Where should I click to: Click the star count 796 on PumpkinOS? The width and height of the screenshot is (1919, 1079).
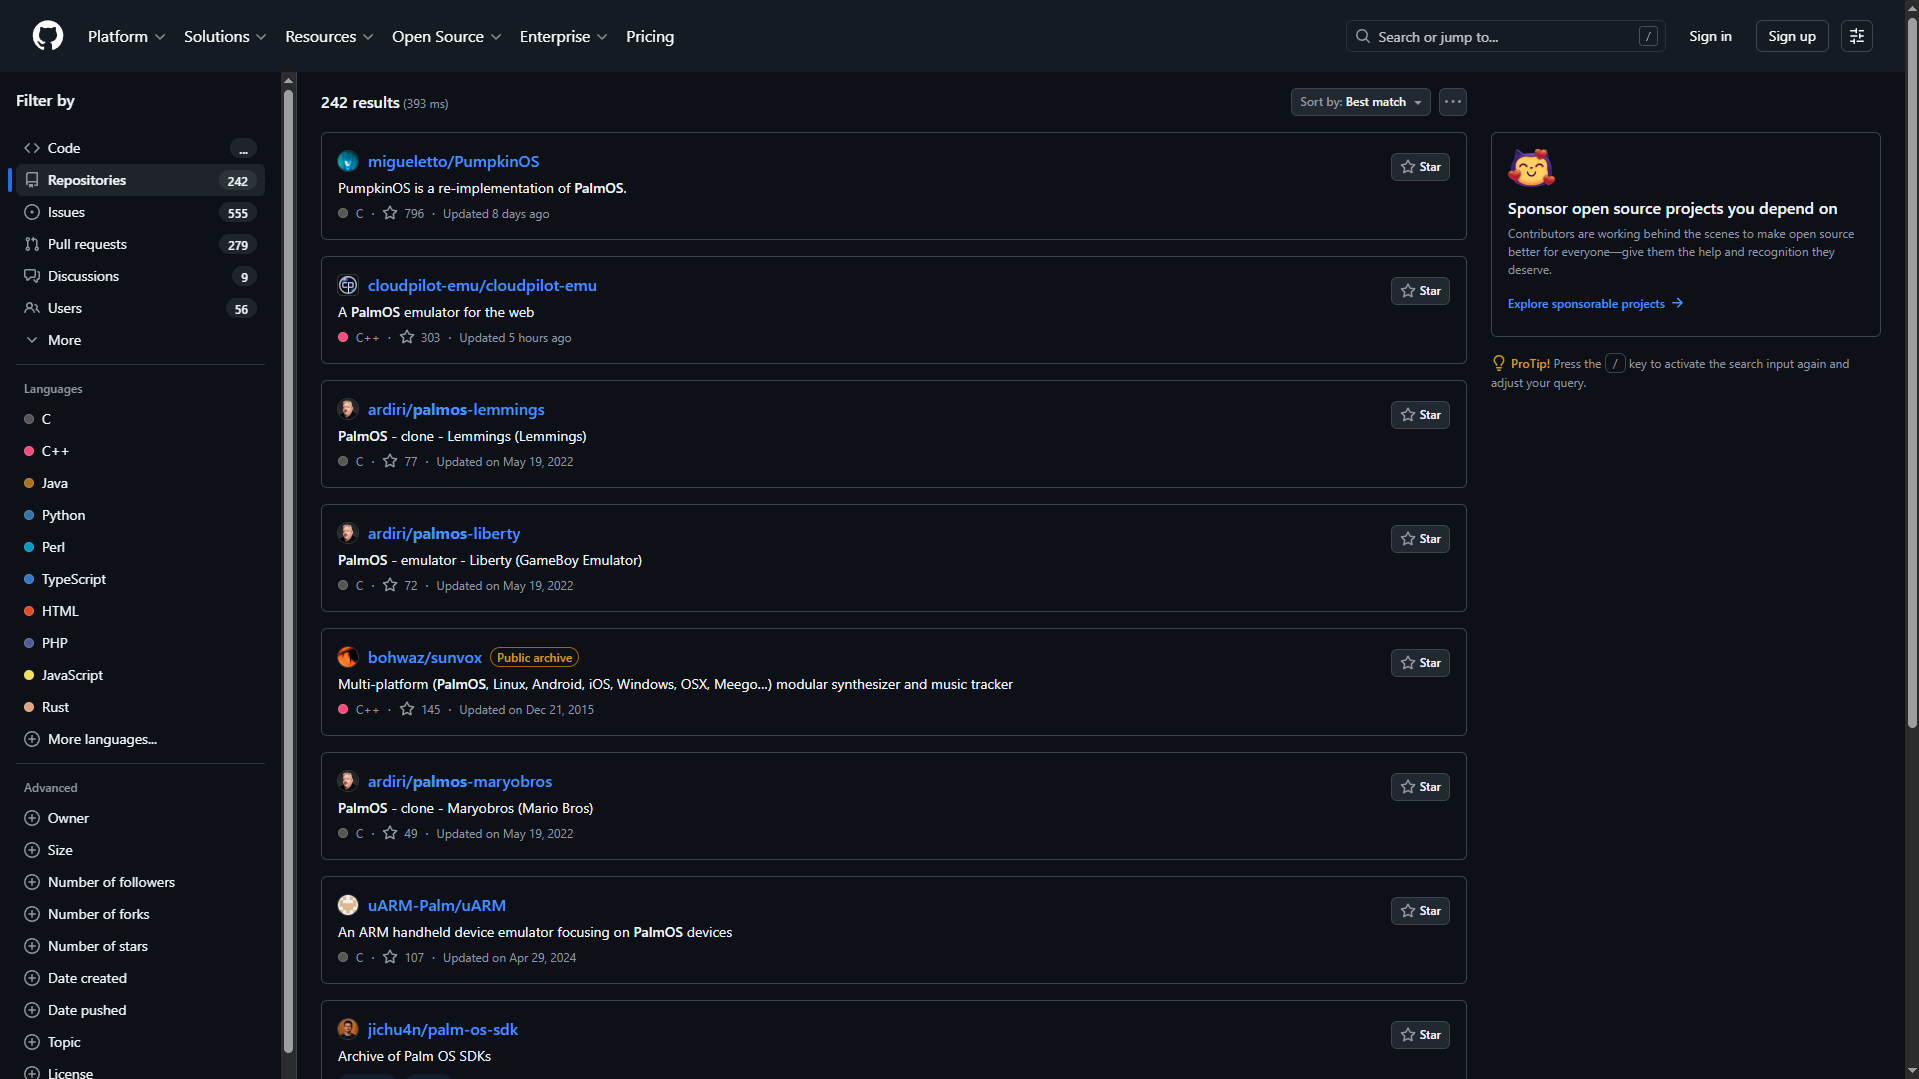coord(404,214)
